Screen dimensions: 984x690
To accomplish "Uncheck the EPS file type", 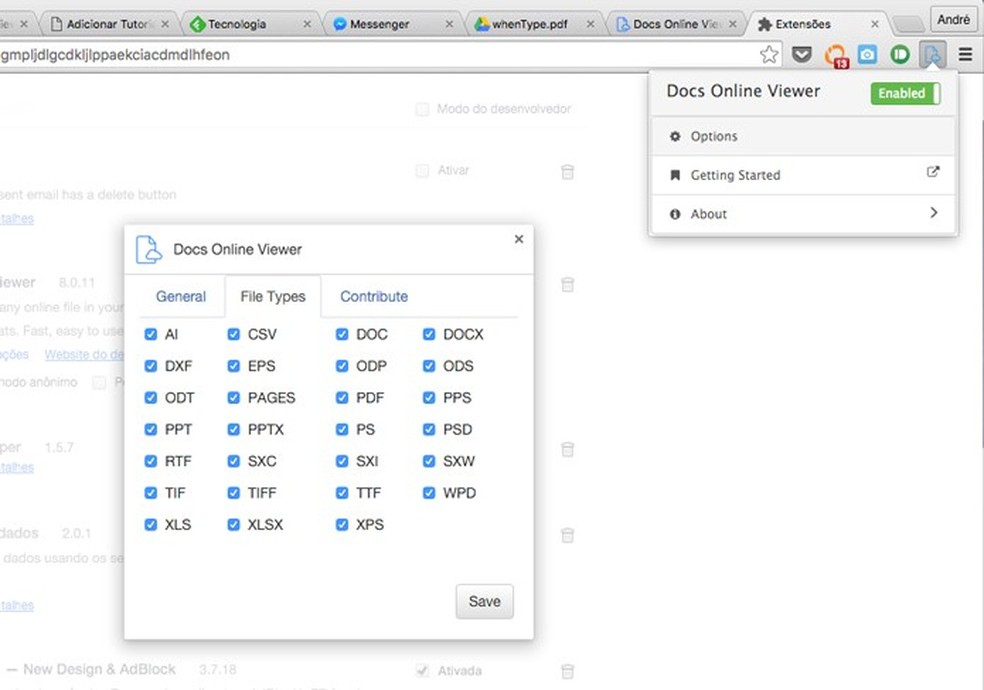I will [x=233, y=365].
